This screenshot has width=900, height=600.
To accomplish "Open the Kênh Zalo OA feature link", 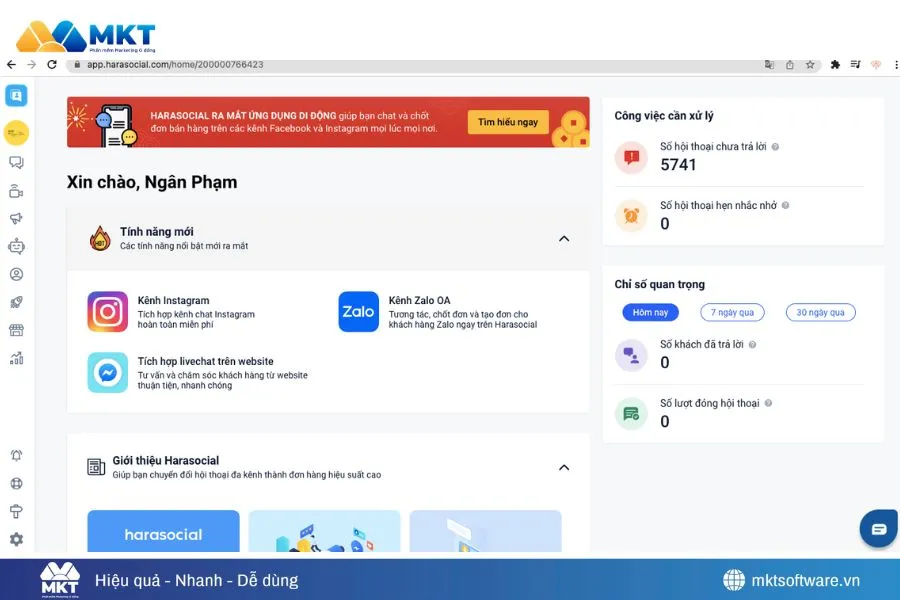I will tap(419, 301).
